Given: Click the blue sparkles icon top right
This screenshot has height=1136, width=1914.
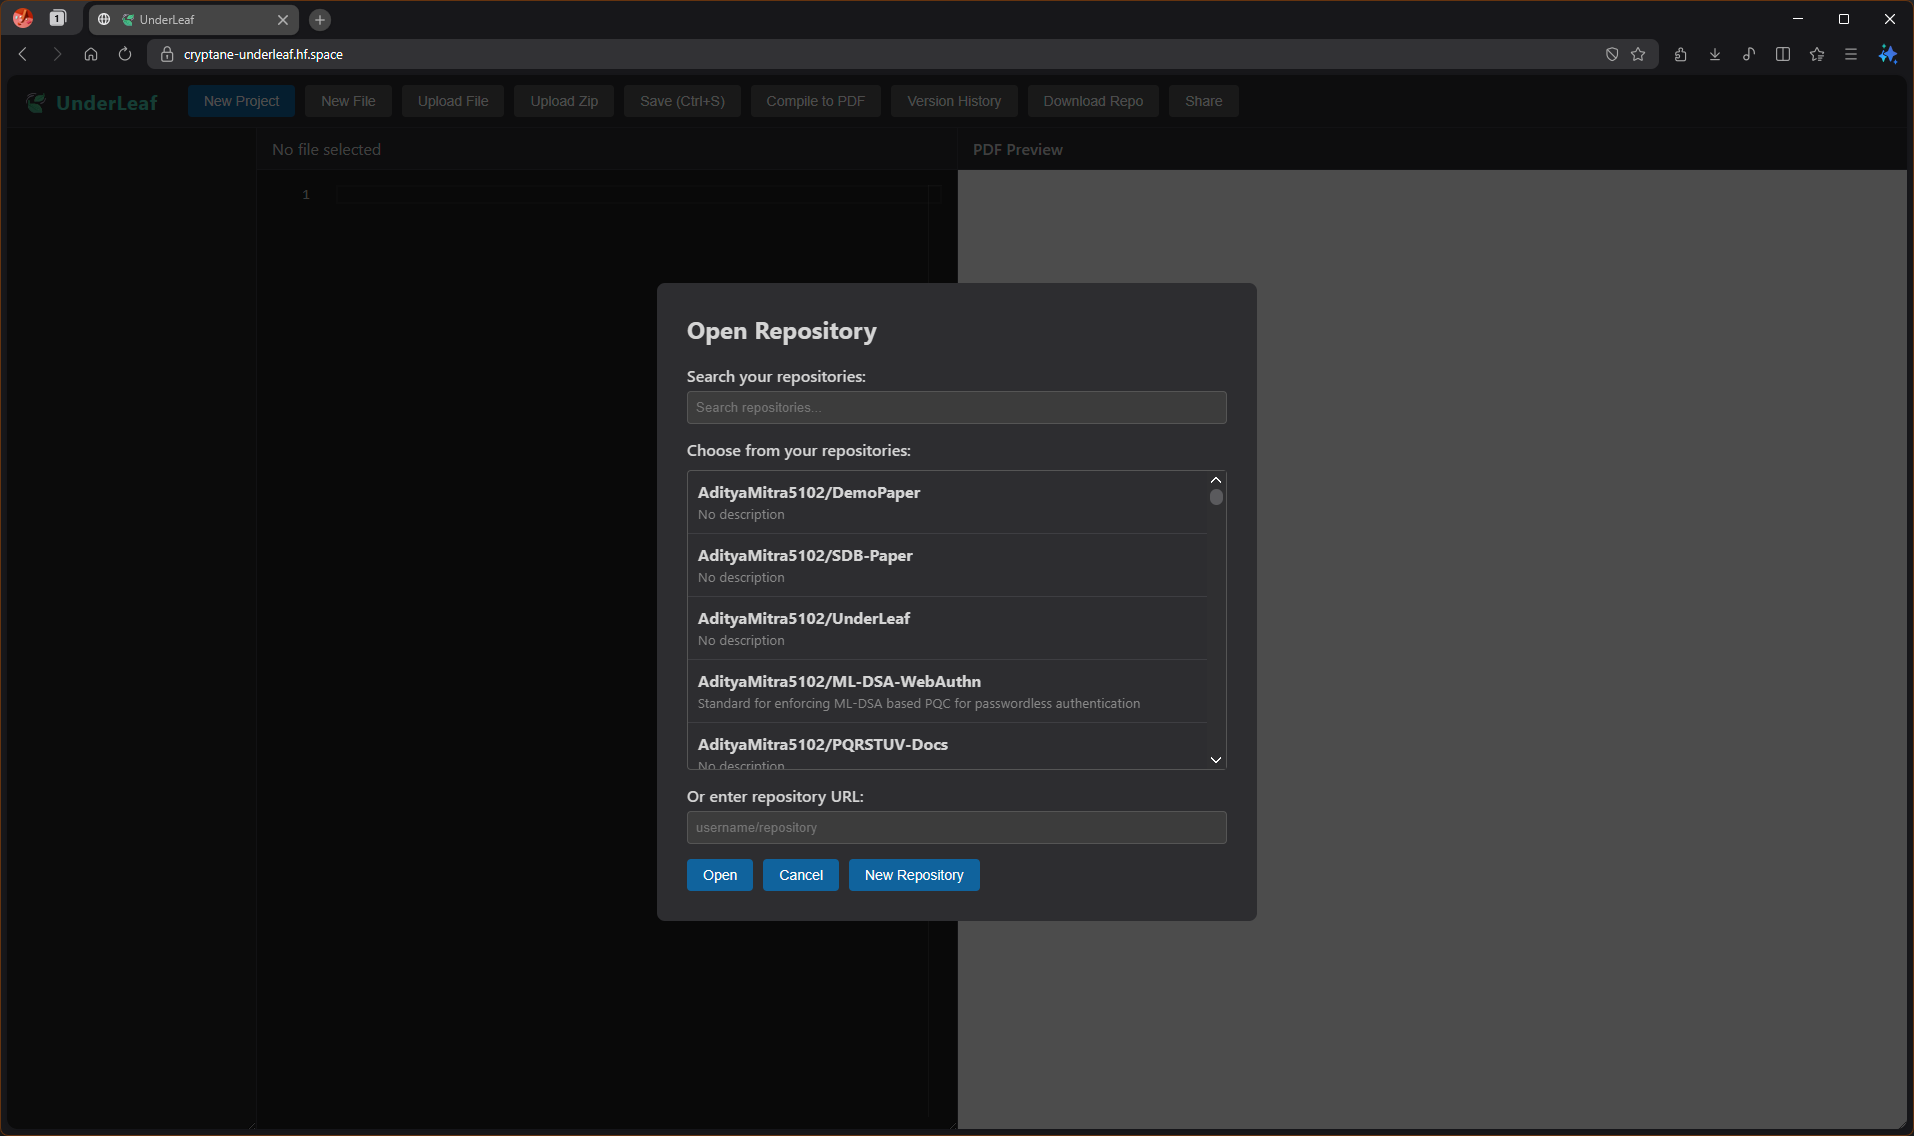Looking at the screenshot, I should click(1888, 55).
